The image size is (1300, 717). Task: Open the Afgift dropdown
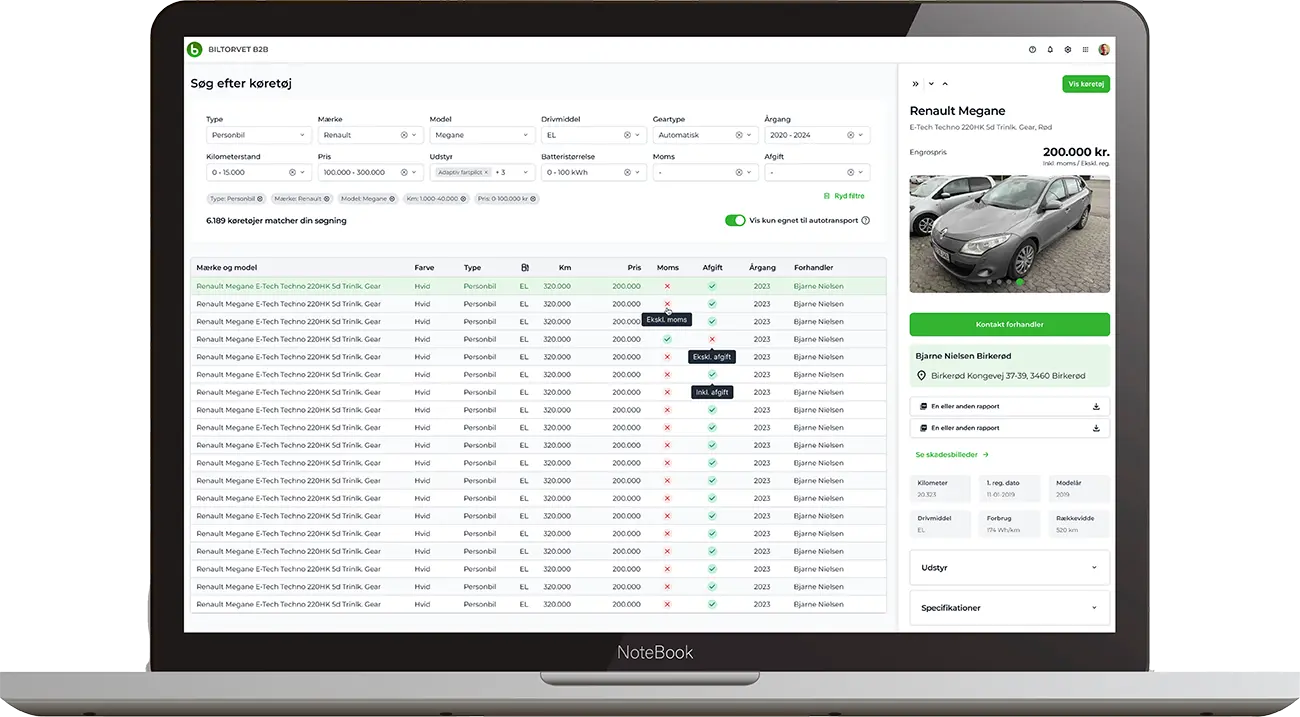tap(817, 172)
